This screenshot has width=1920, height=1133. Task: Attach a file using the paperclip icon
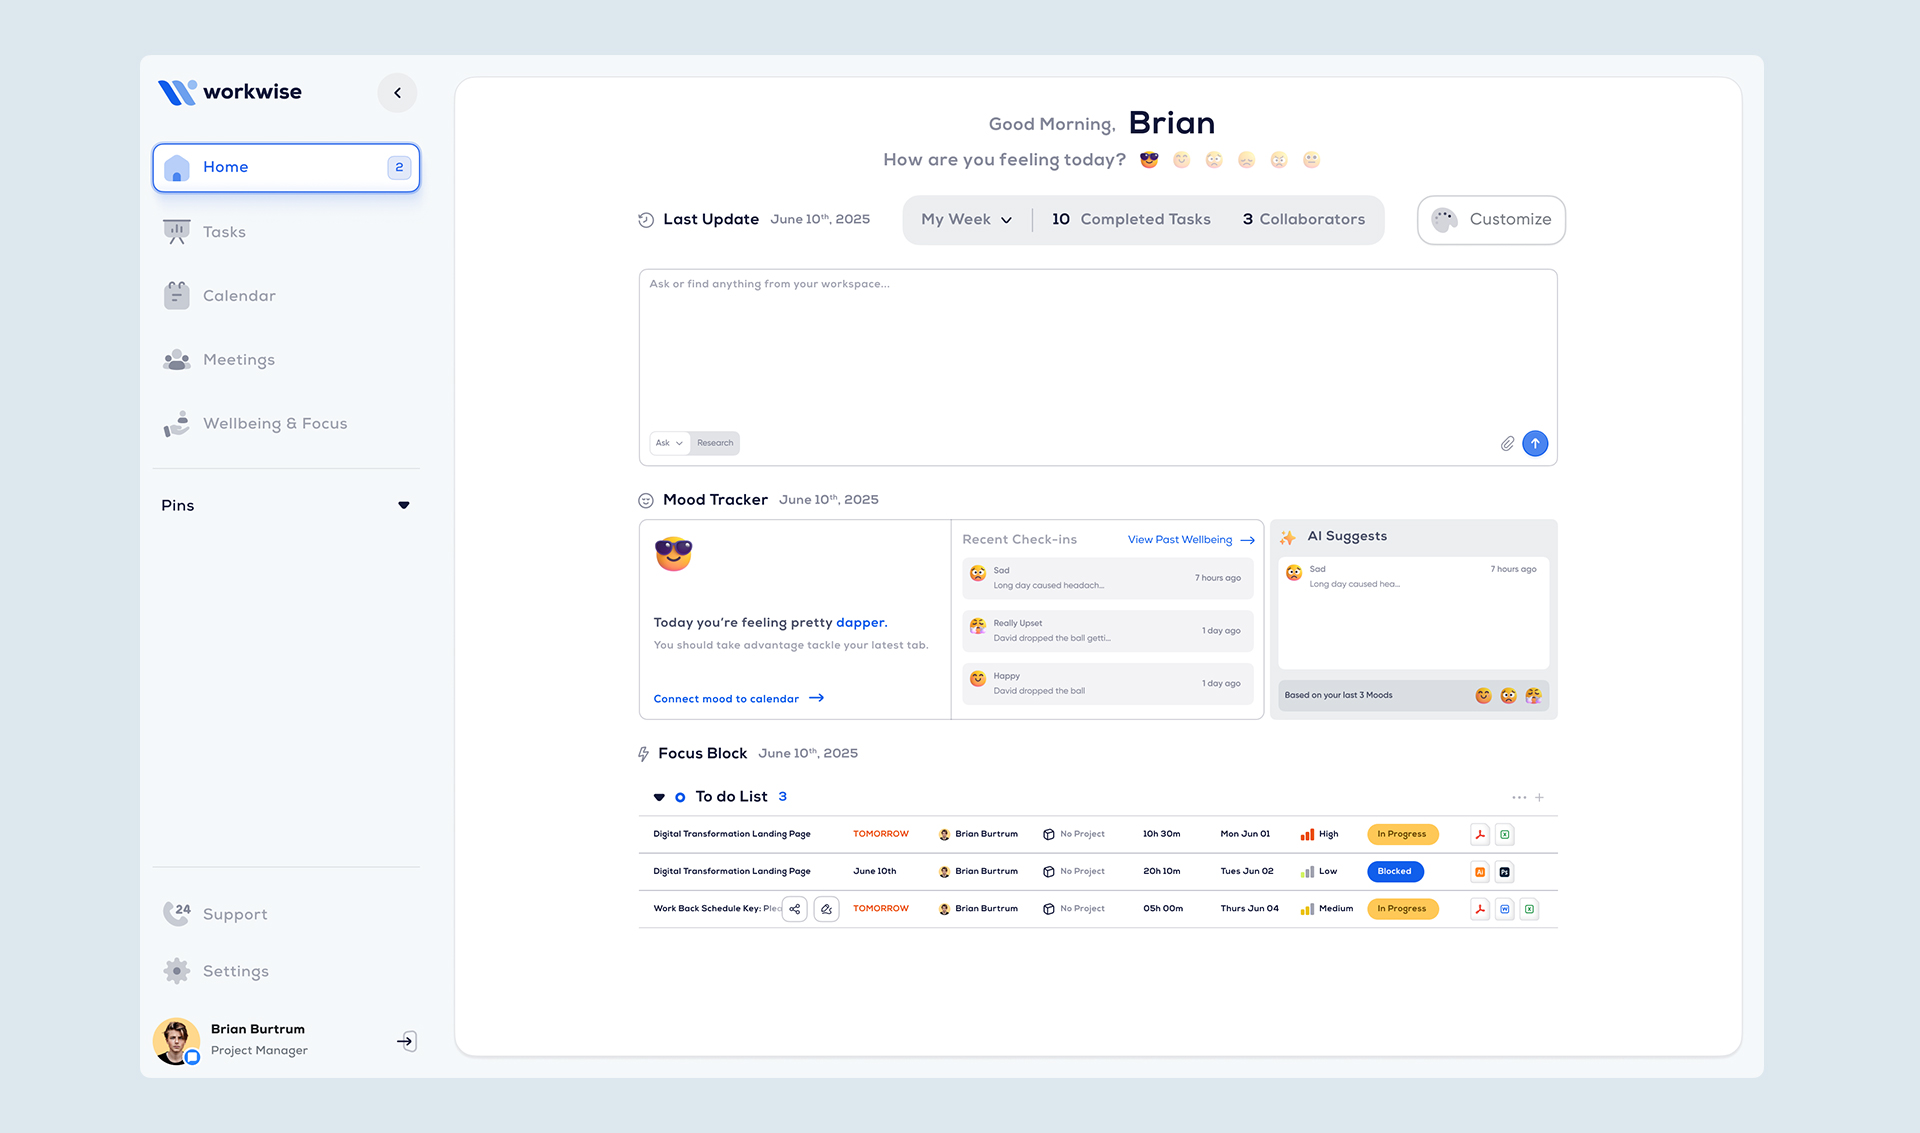coord(1507,443)
